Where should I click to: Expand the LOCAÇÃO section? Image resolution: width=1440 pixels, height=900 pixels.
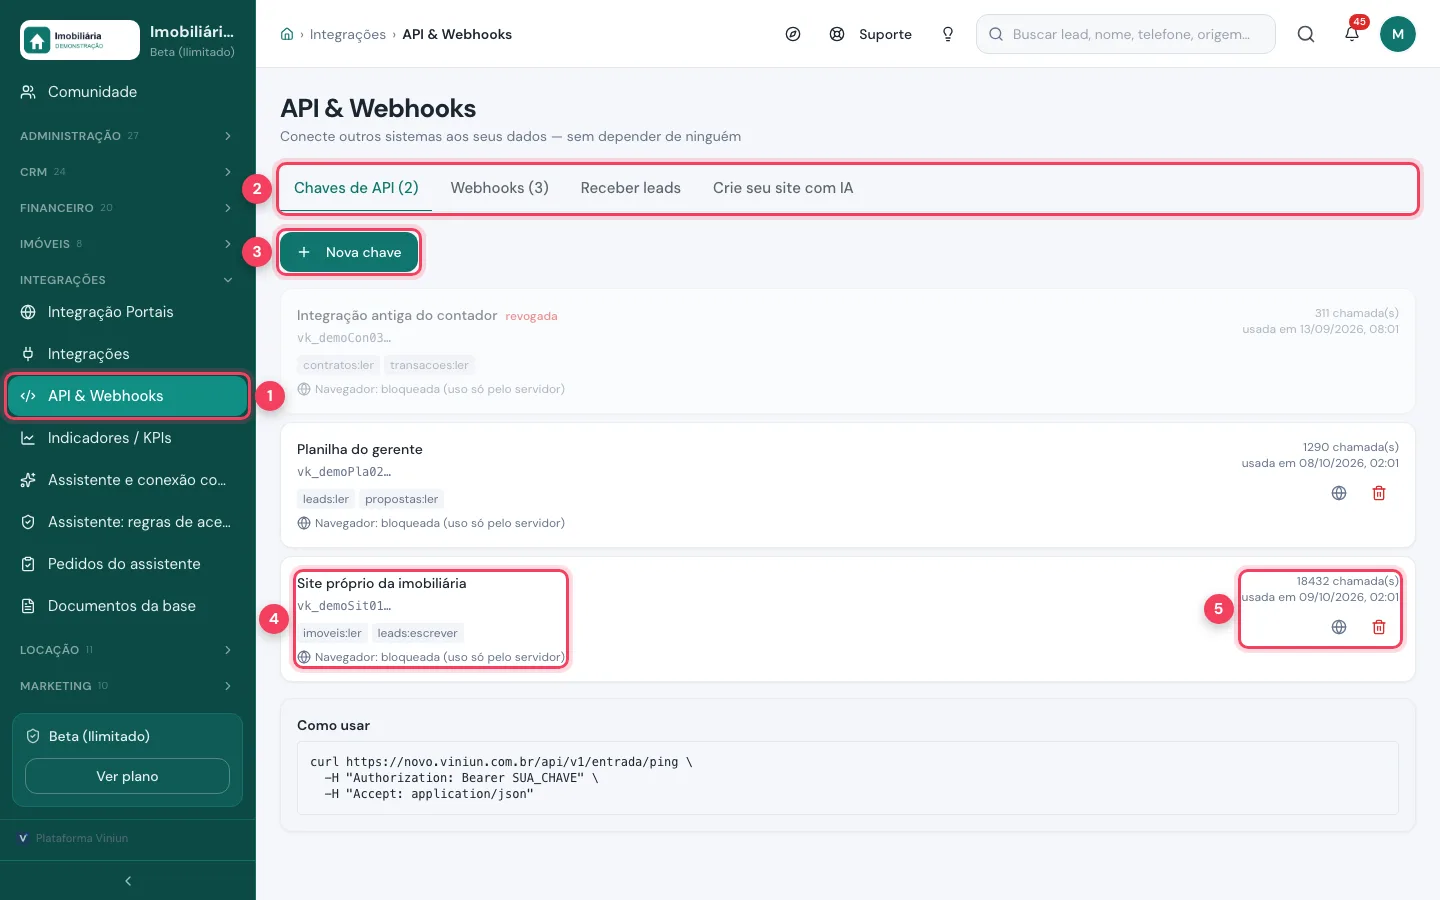[x=128, y=650]
